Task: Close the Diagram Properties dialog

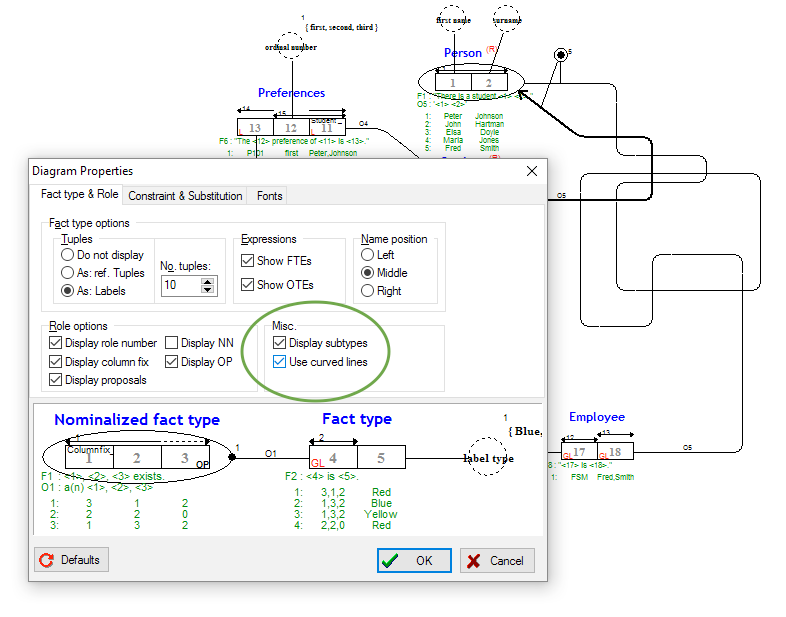Action: point(531,171)
